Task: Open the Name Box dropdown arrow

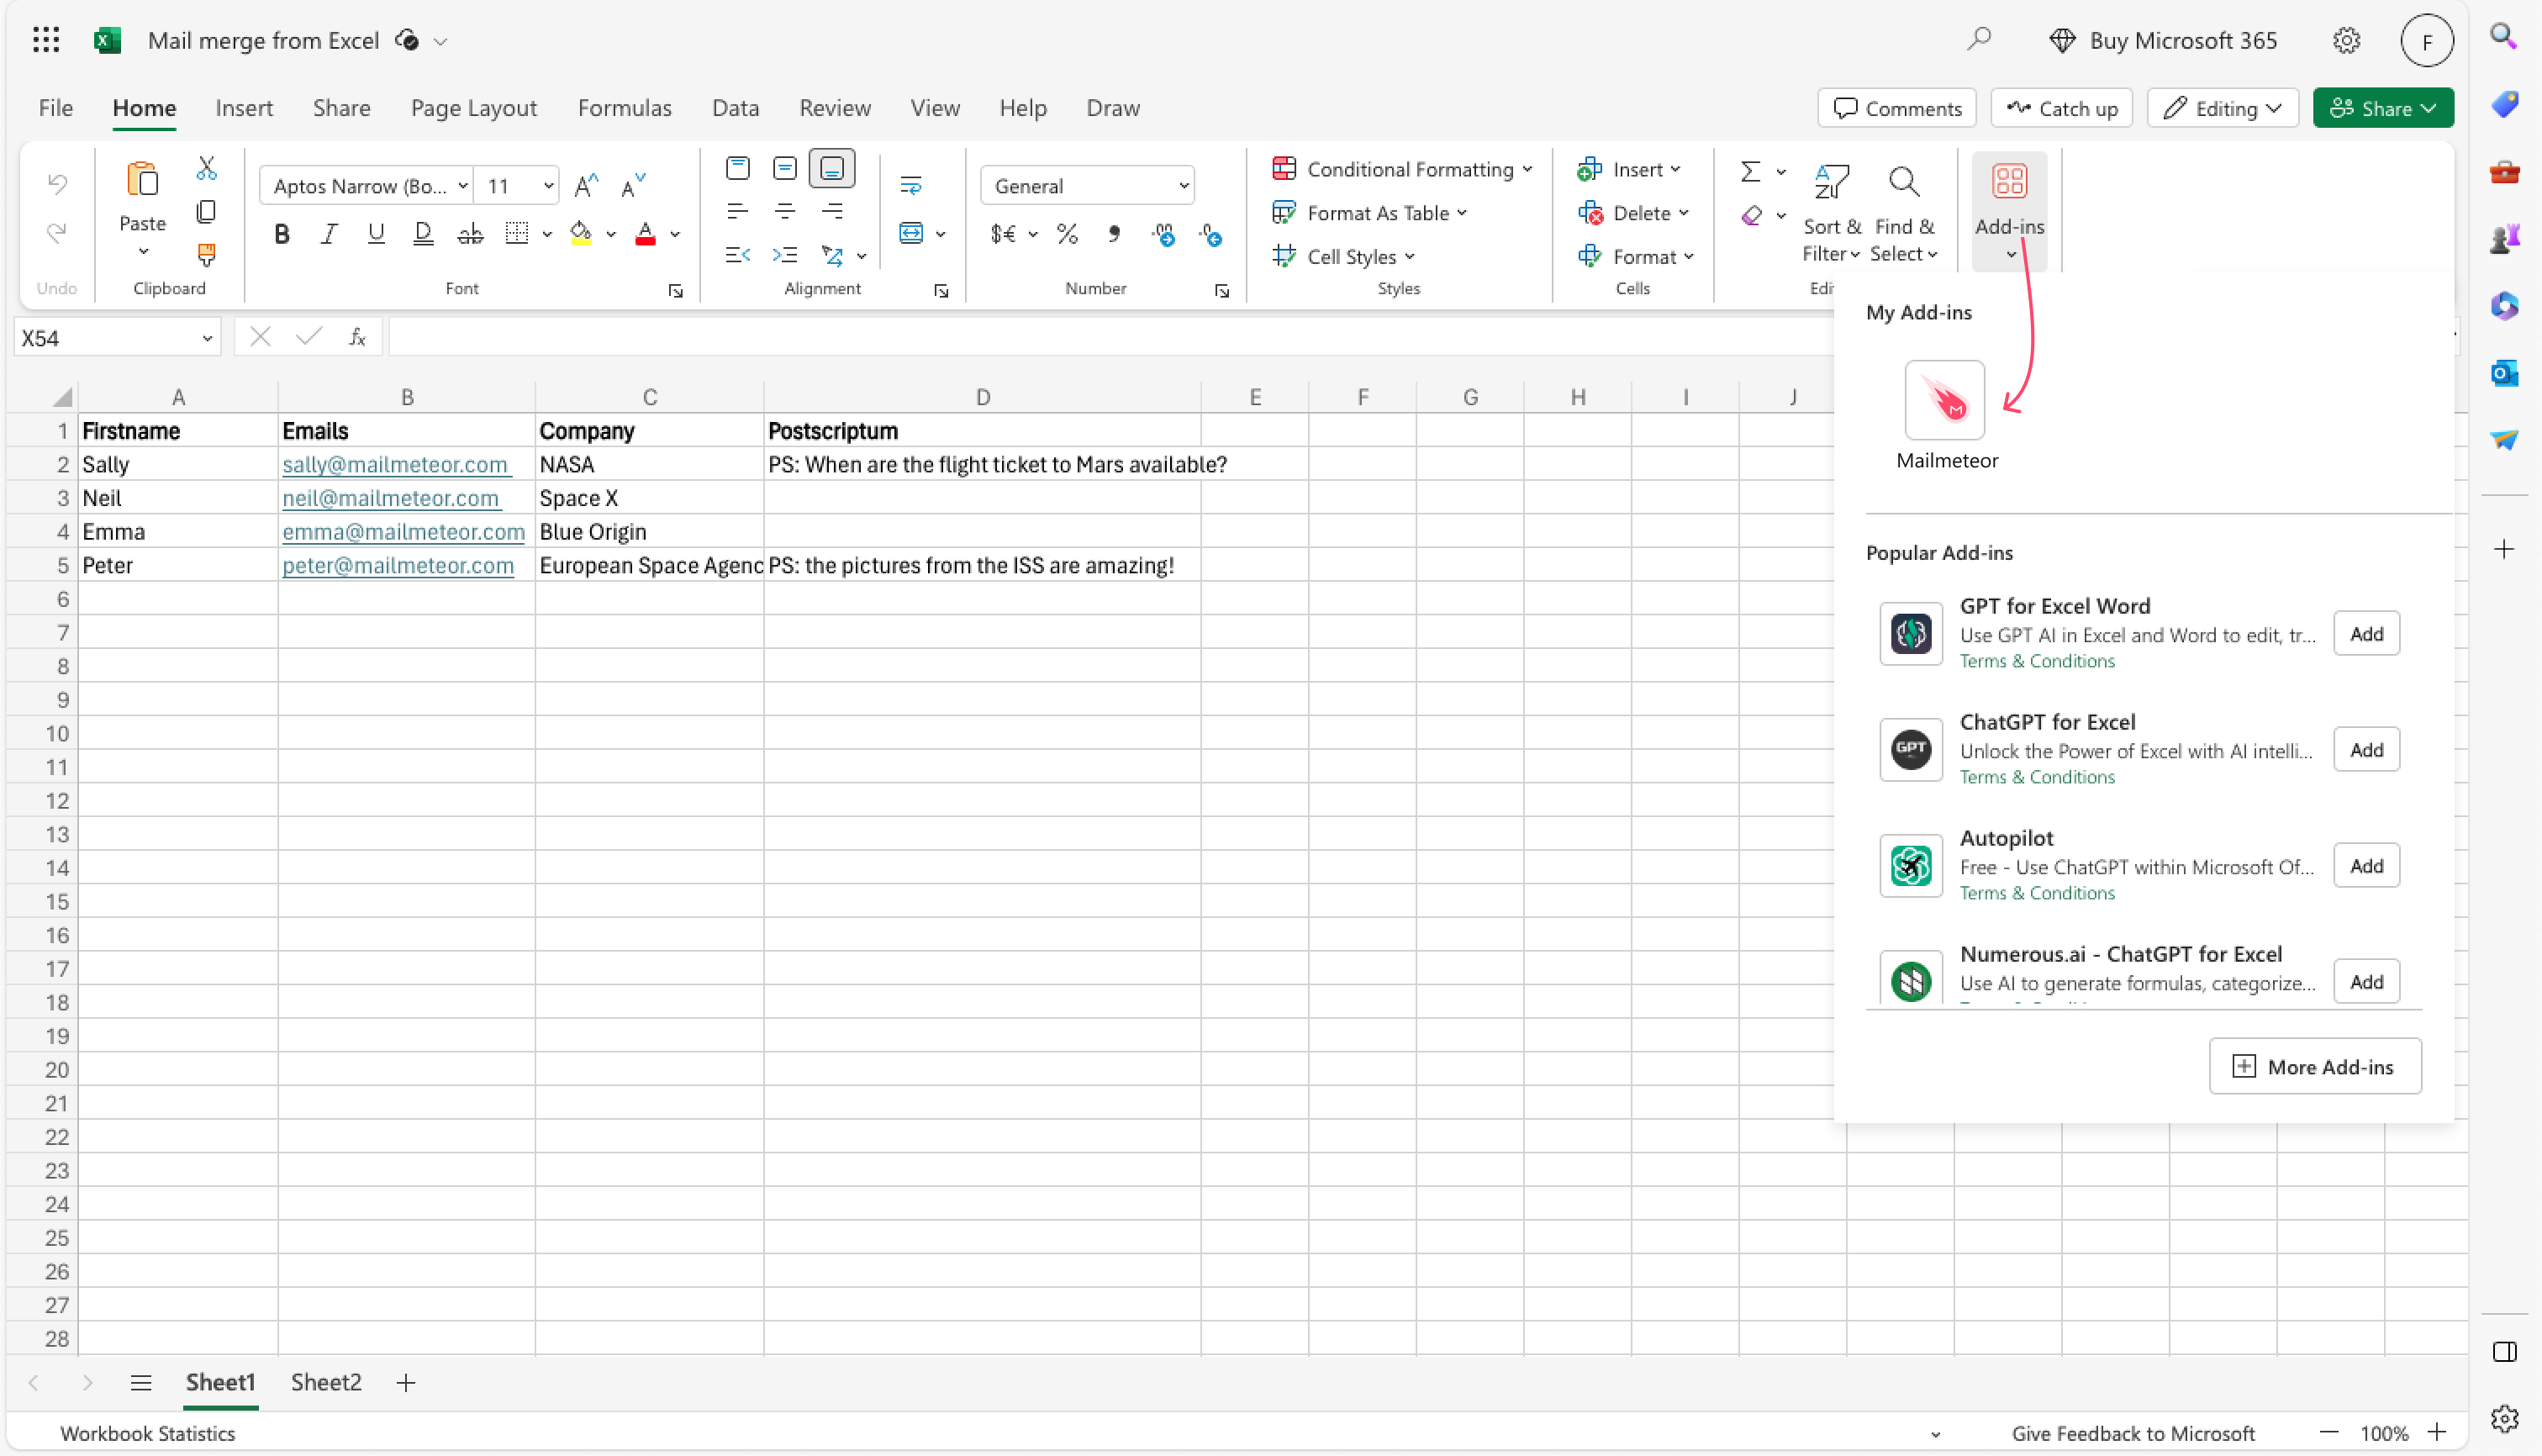Action: [x=207, y=338]
